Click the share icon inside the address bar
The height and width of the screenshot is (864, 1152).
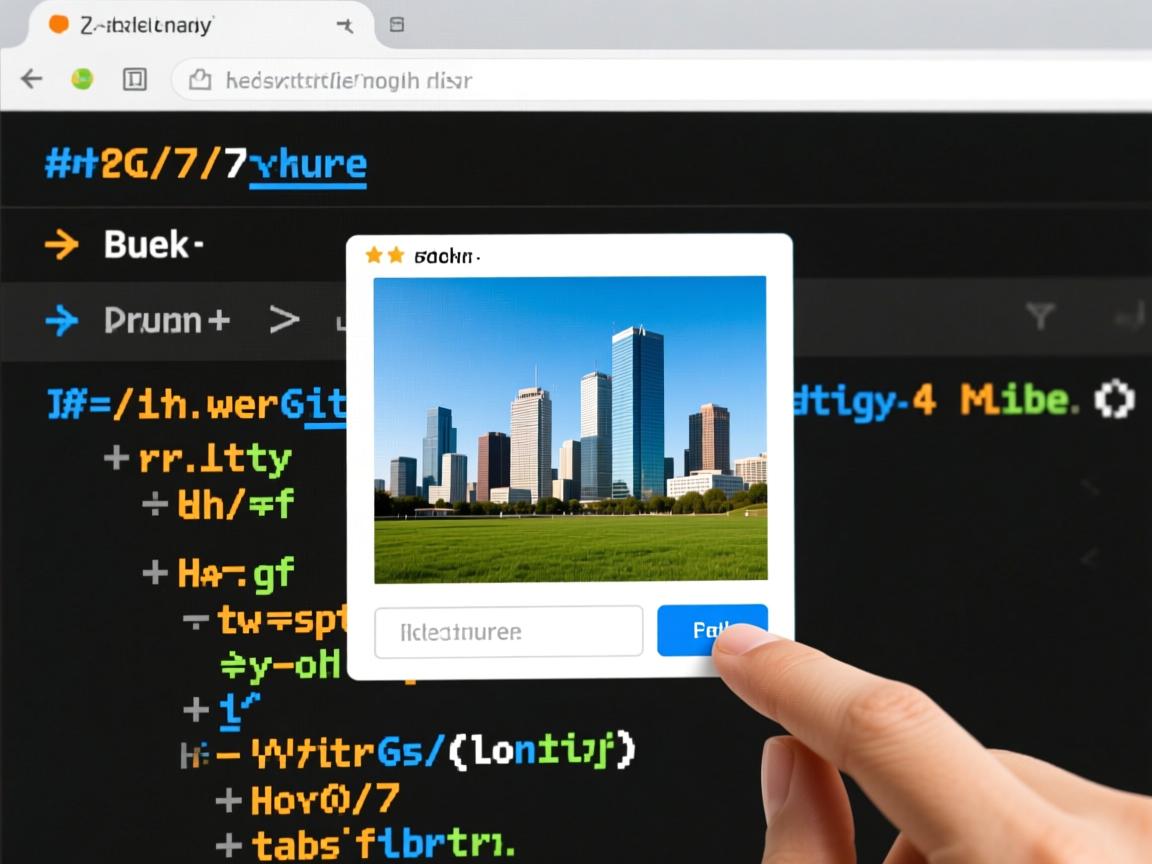coord(201,80)
